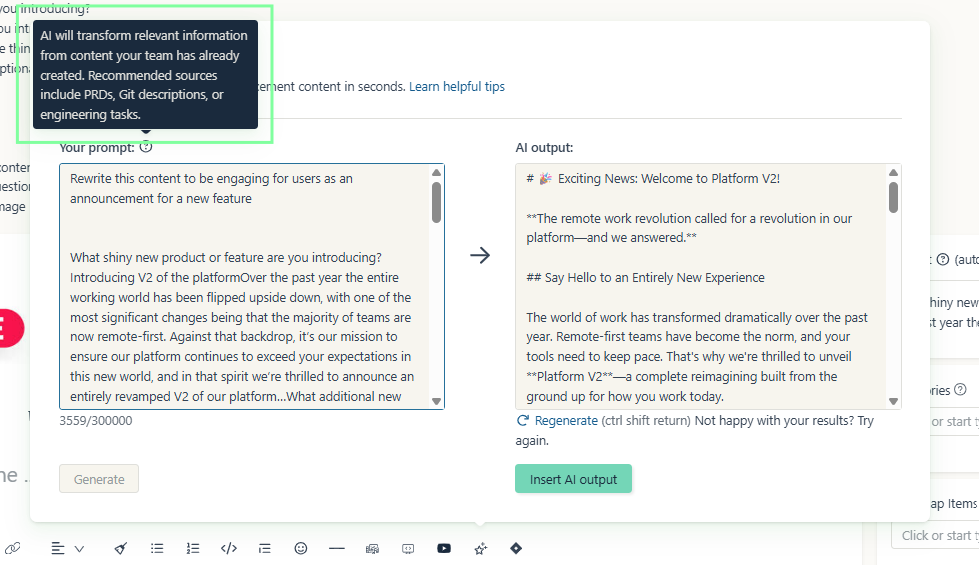The height and width of the screenshot is (565, 979).
Task: Open the text alignment dropdown
Action: click(x=67, y=548)
